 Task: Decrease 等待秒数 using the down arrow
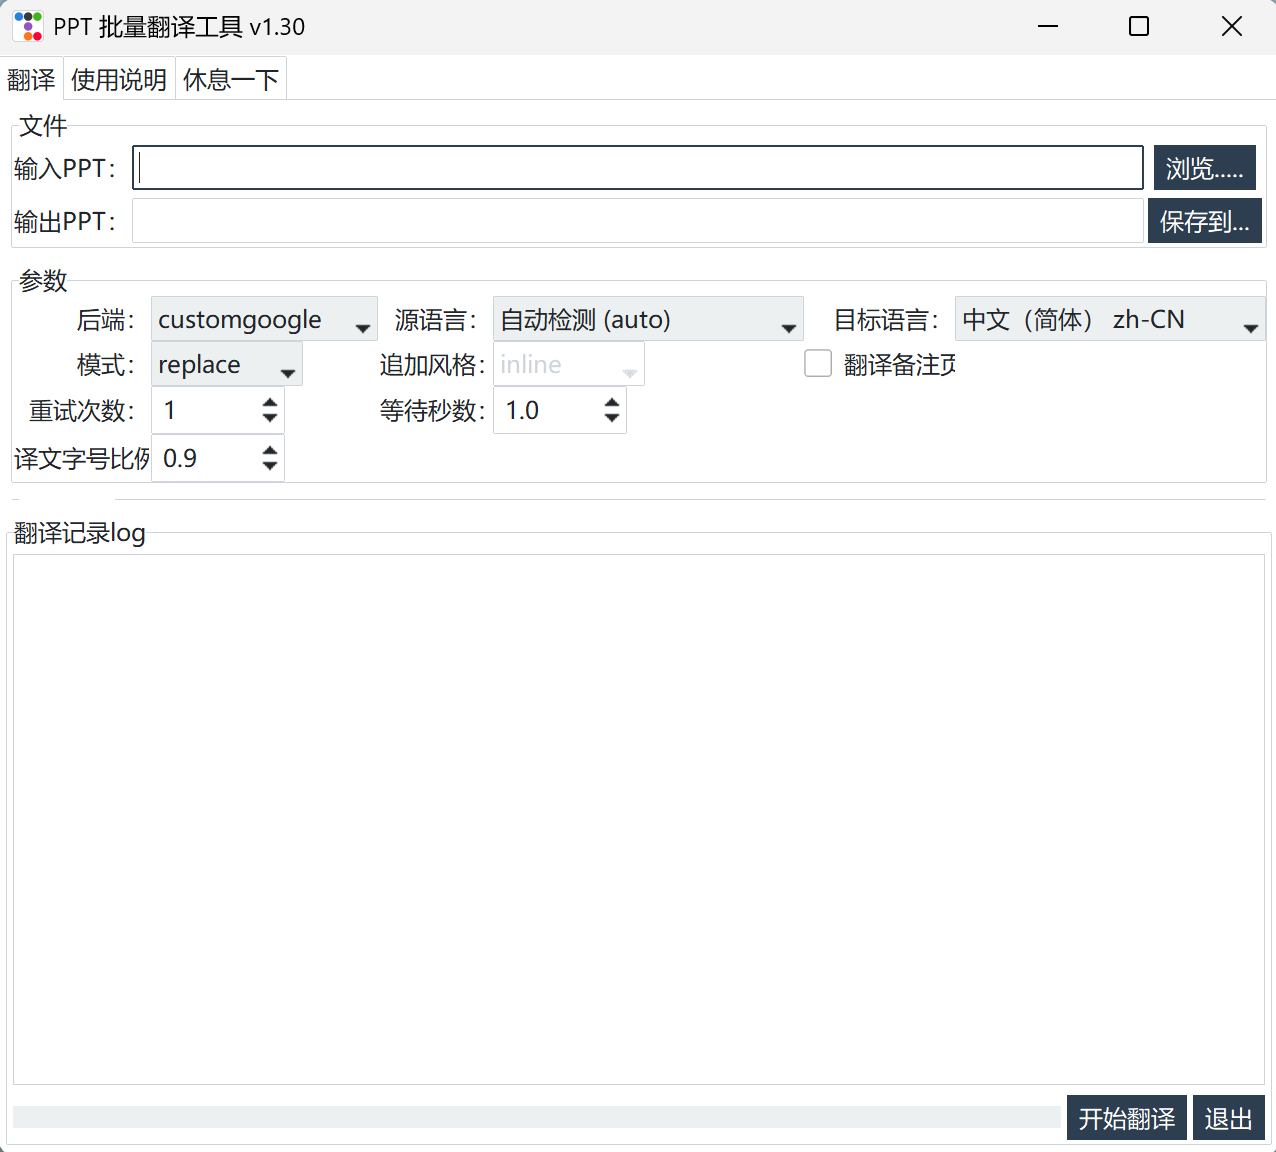pyautogui.click(x=612, y=418)
